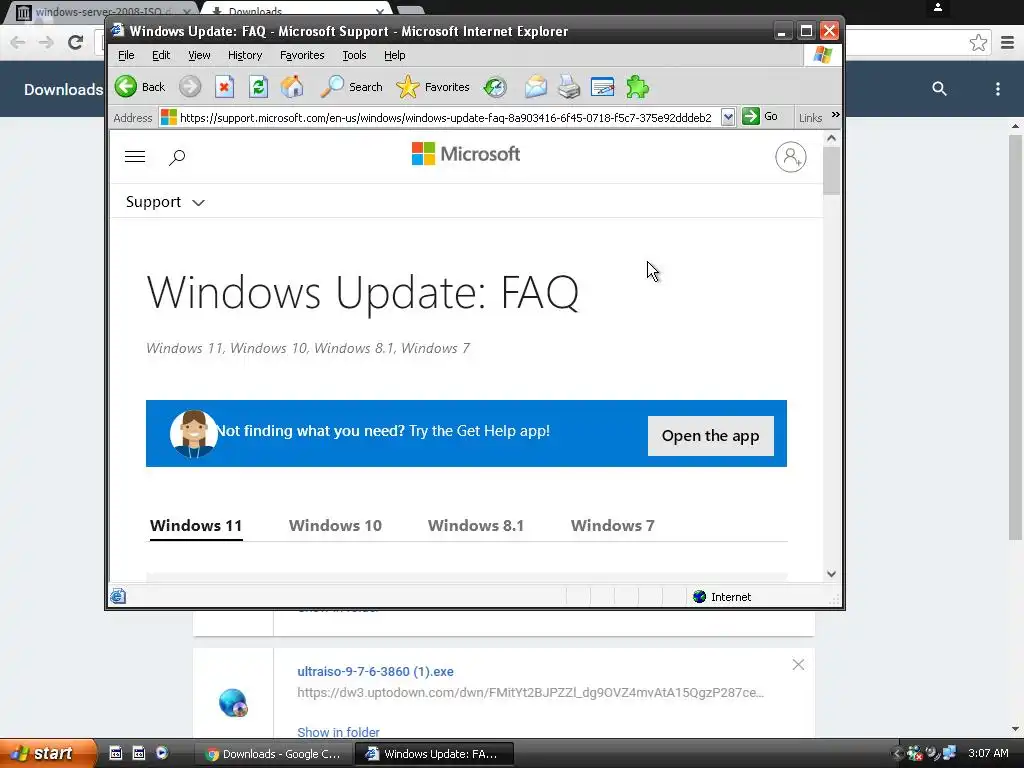Click the IE Back button

click(x=140, y=87)
